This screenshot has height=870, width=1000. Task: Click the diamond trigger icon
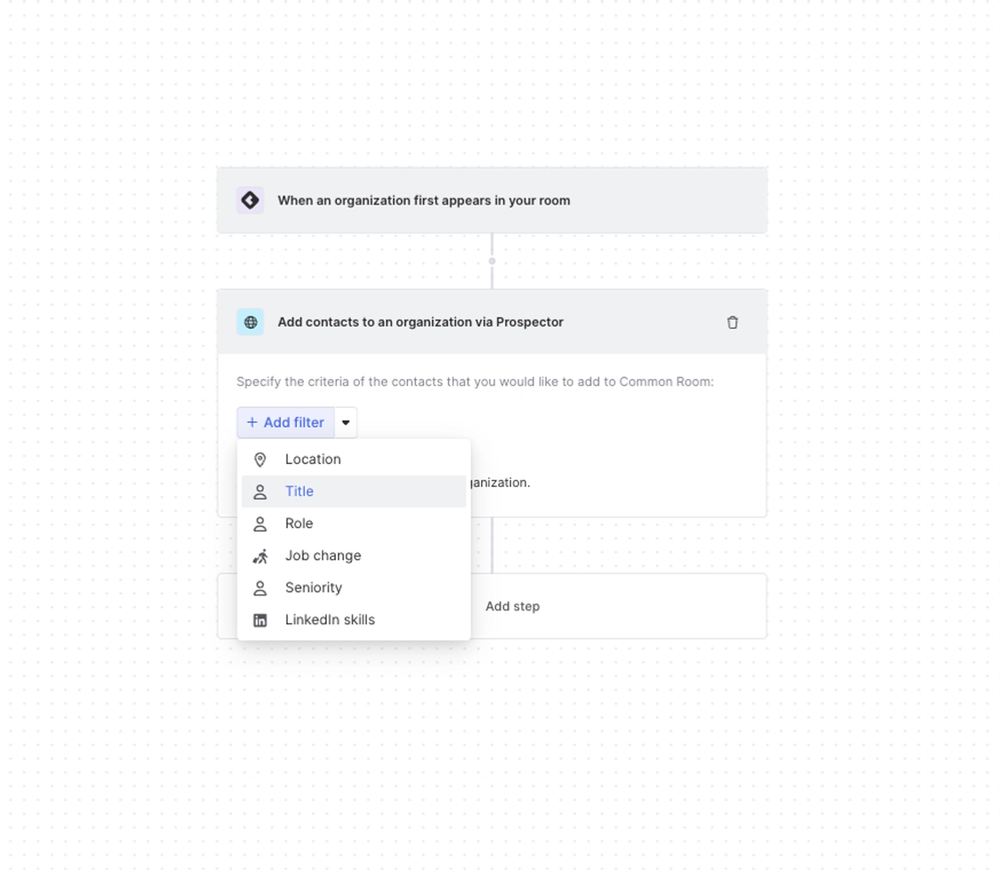pyautogui.click(x=250, y=200)
